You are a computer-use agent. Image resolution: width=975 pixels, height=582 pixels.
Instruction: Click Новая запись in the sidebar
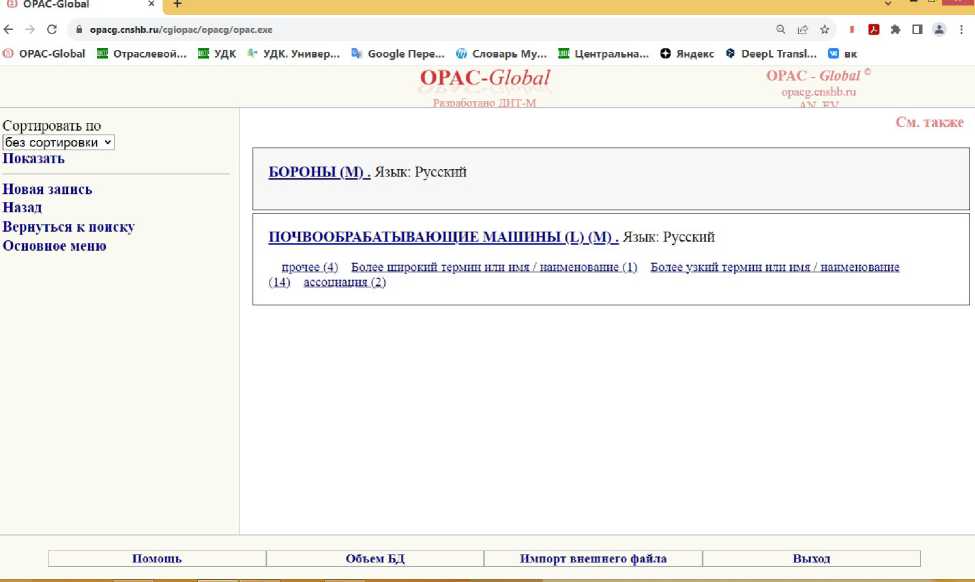point(47,189)
